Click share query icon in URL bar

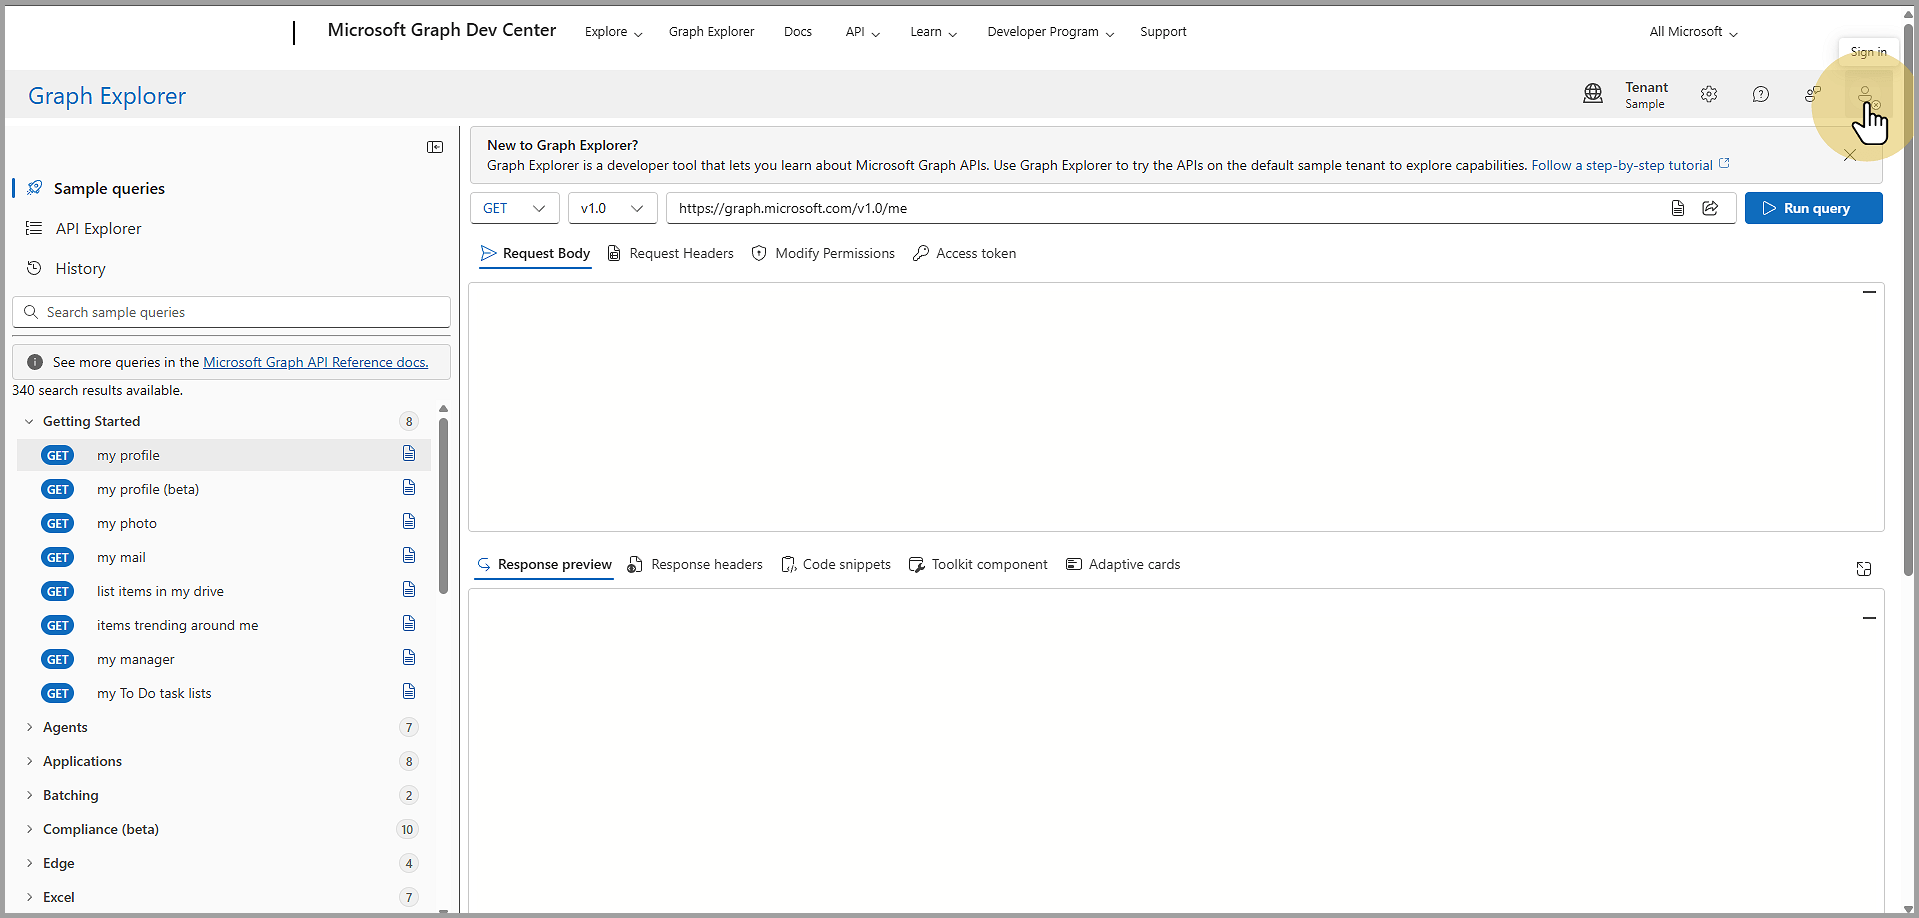click(1711, 208)
